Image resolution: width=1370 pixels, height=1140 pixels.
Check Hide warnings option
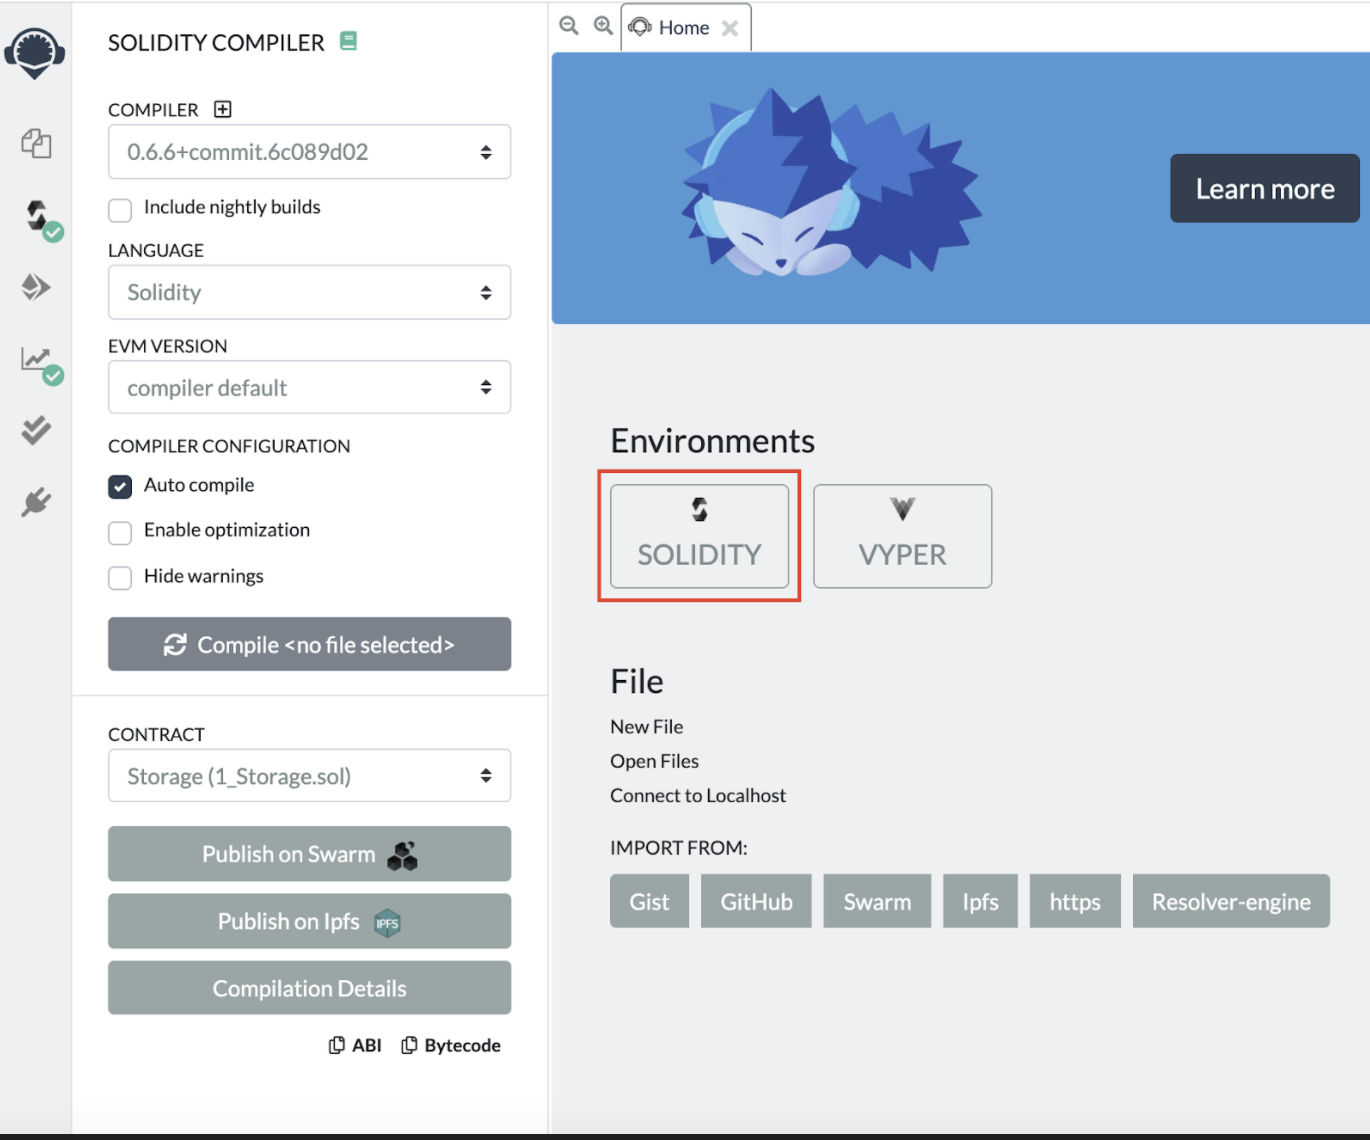(120, 578)
